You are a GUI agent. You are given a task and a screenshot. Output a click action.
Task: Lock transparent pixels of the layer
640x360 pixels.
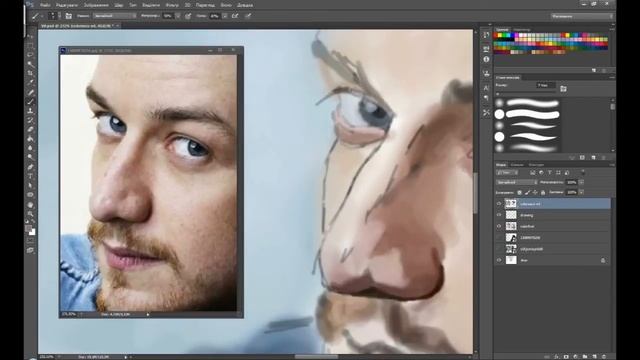(x=519, y=192)
